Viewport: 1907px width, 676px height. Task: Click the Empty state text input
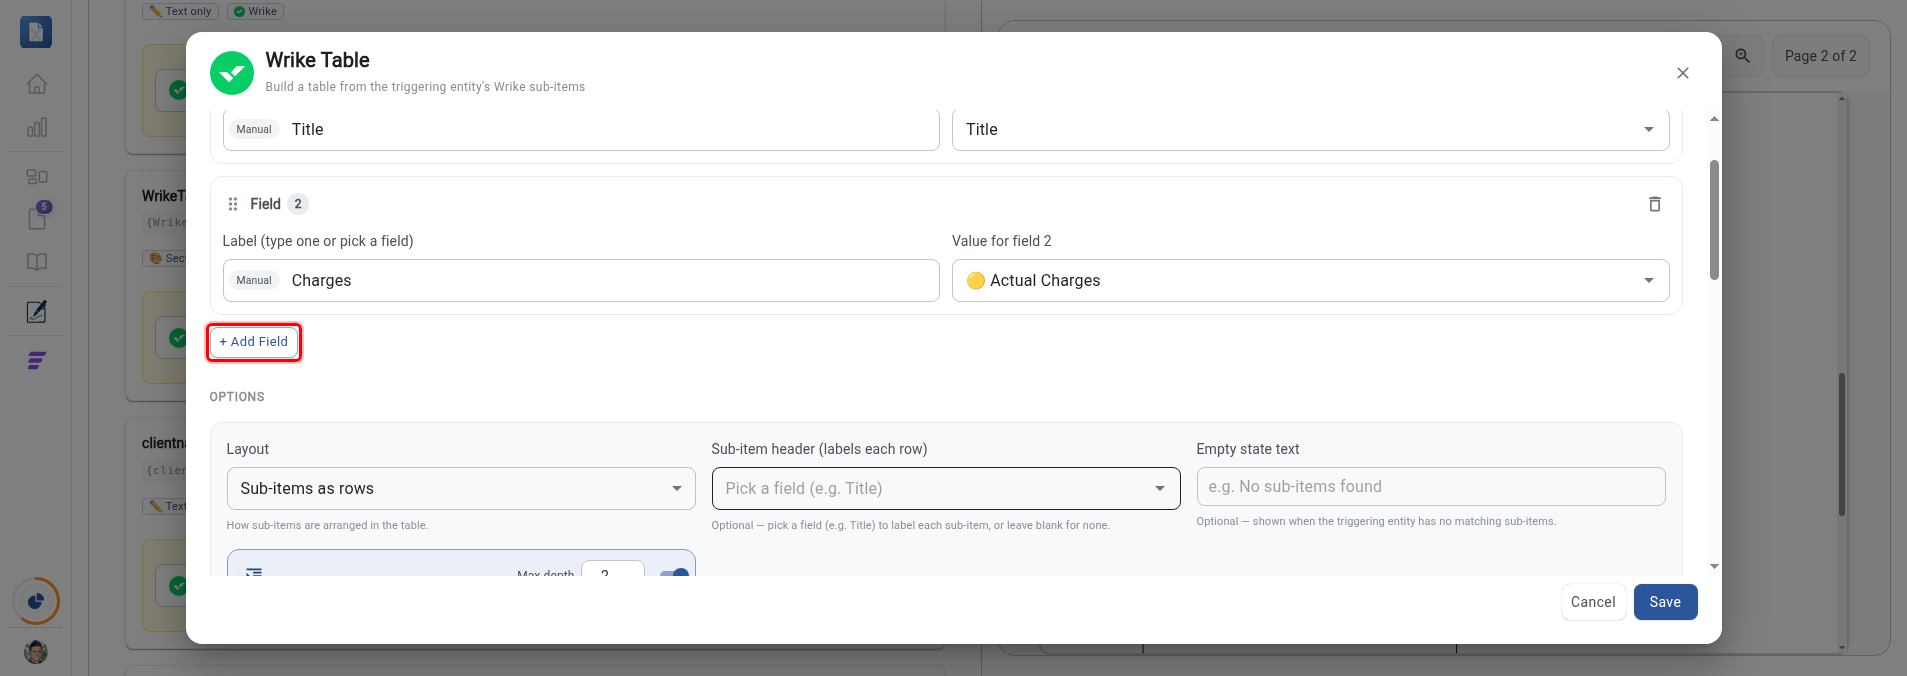[1431, 486]
